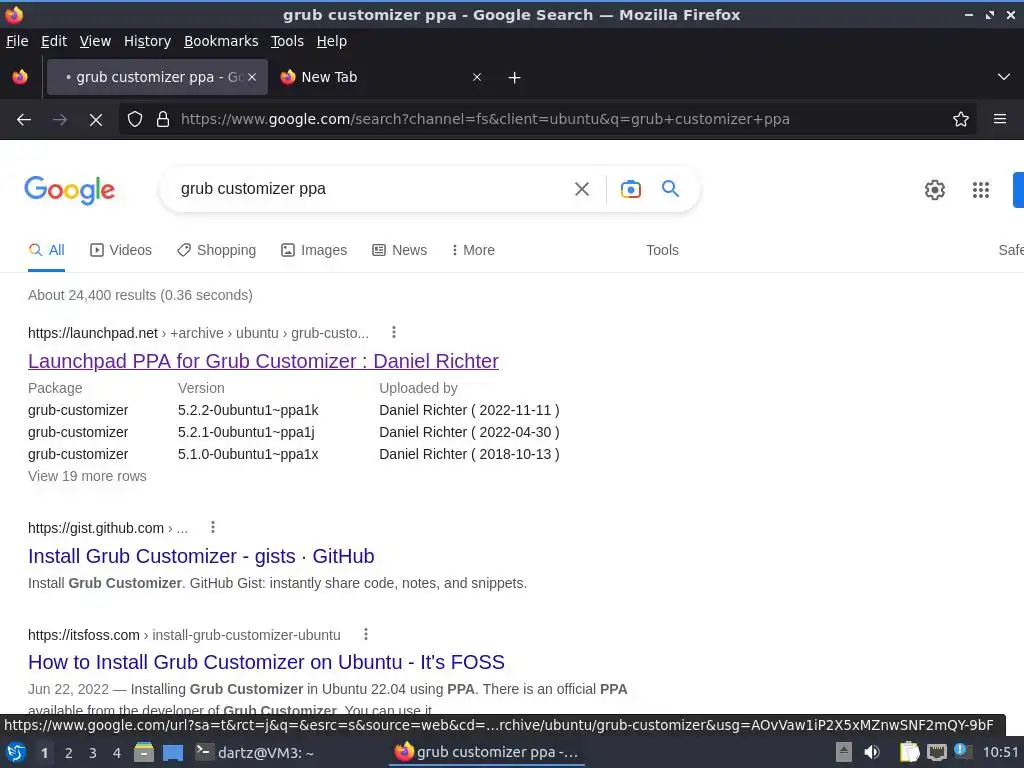The image size is (1024, 768).
Task: Clear the Google search box text
Action: (x=582, y=189)
